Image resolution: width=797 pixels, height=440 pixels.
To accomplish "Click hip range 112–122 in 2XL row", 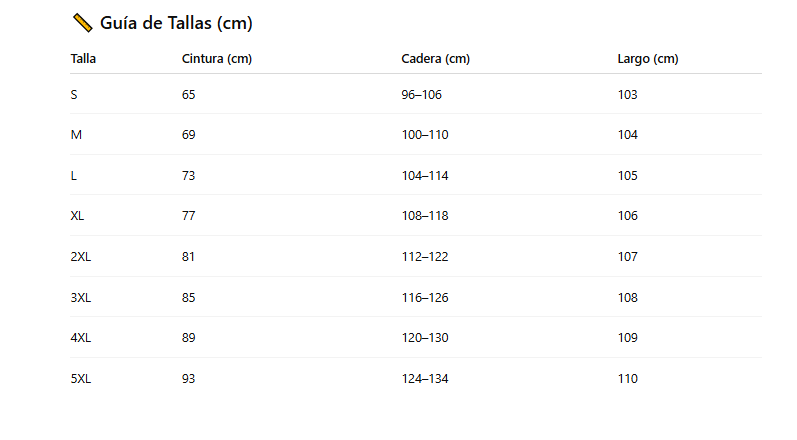I will 425,257.
